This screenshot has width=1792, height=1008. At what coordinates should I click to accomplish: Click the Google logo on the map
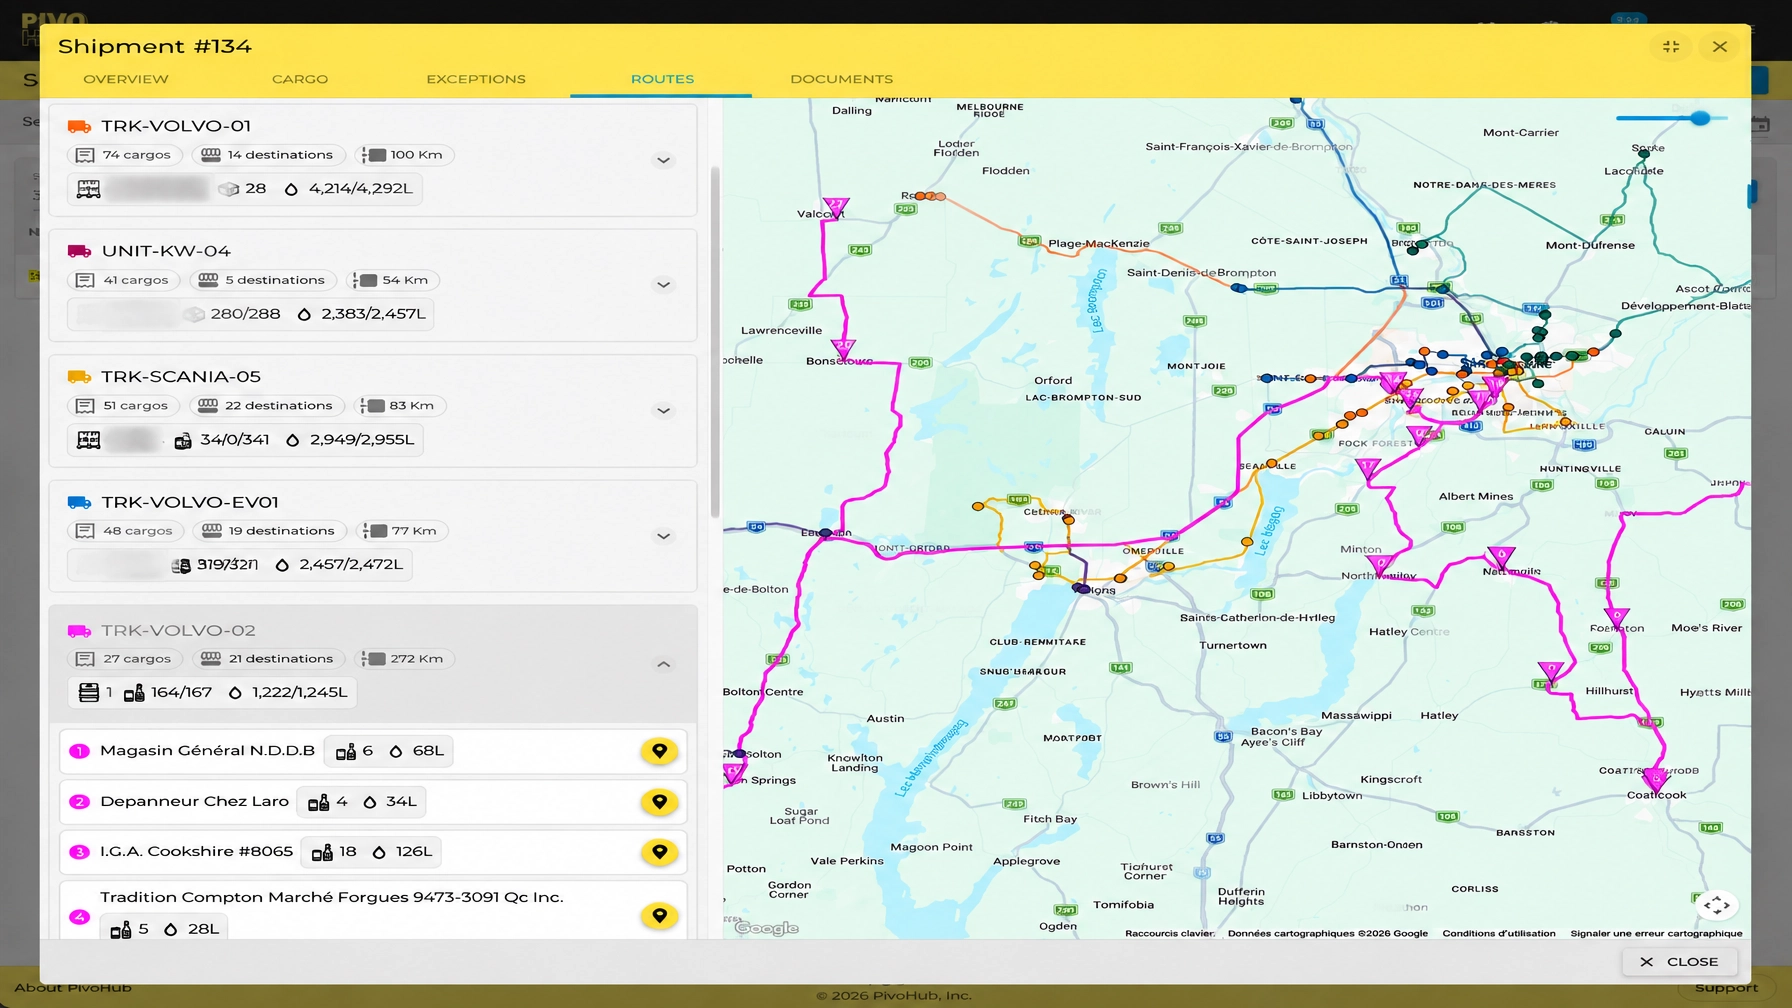coord(767,928)
